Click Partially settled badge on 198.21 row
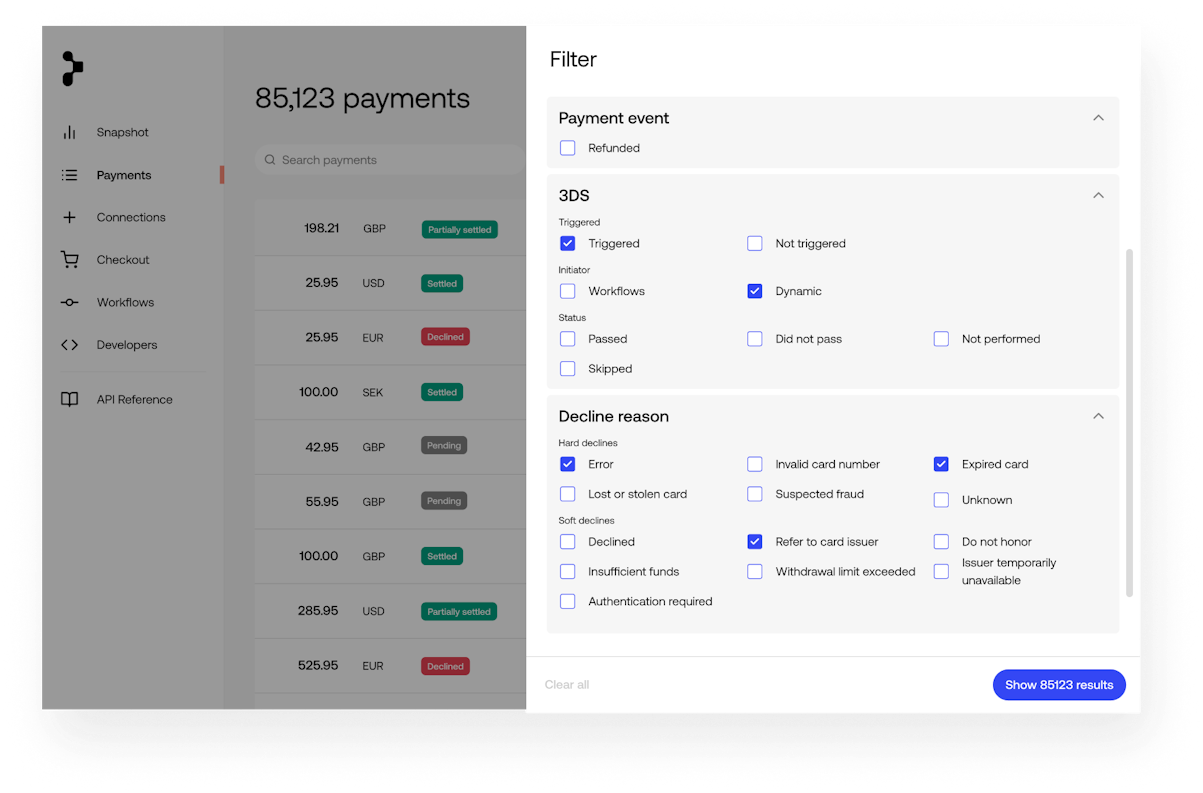The height and width of the screenshot is (793, 1203). click(x=459, y=229)
